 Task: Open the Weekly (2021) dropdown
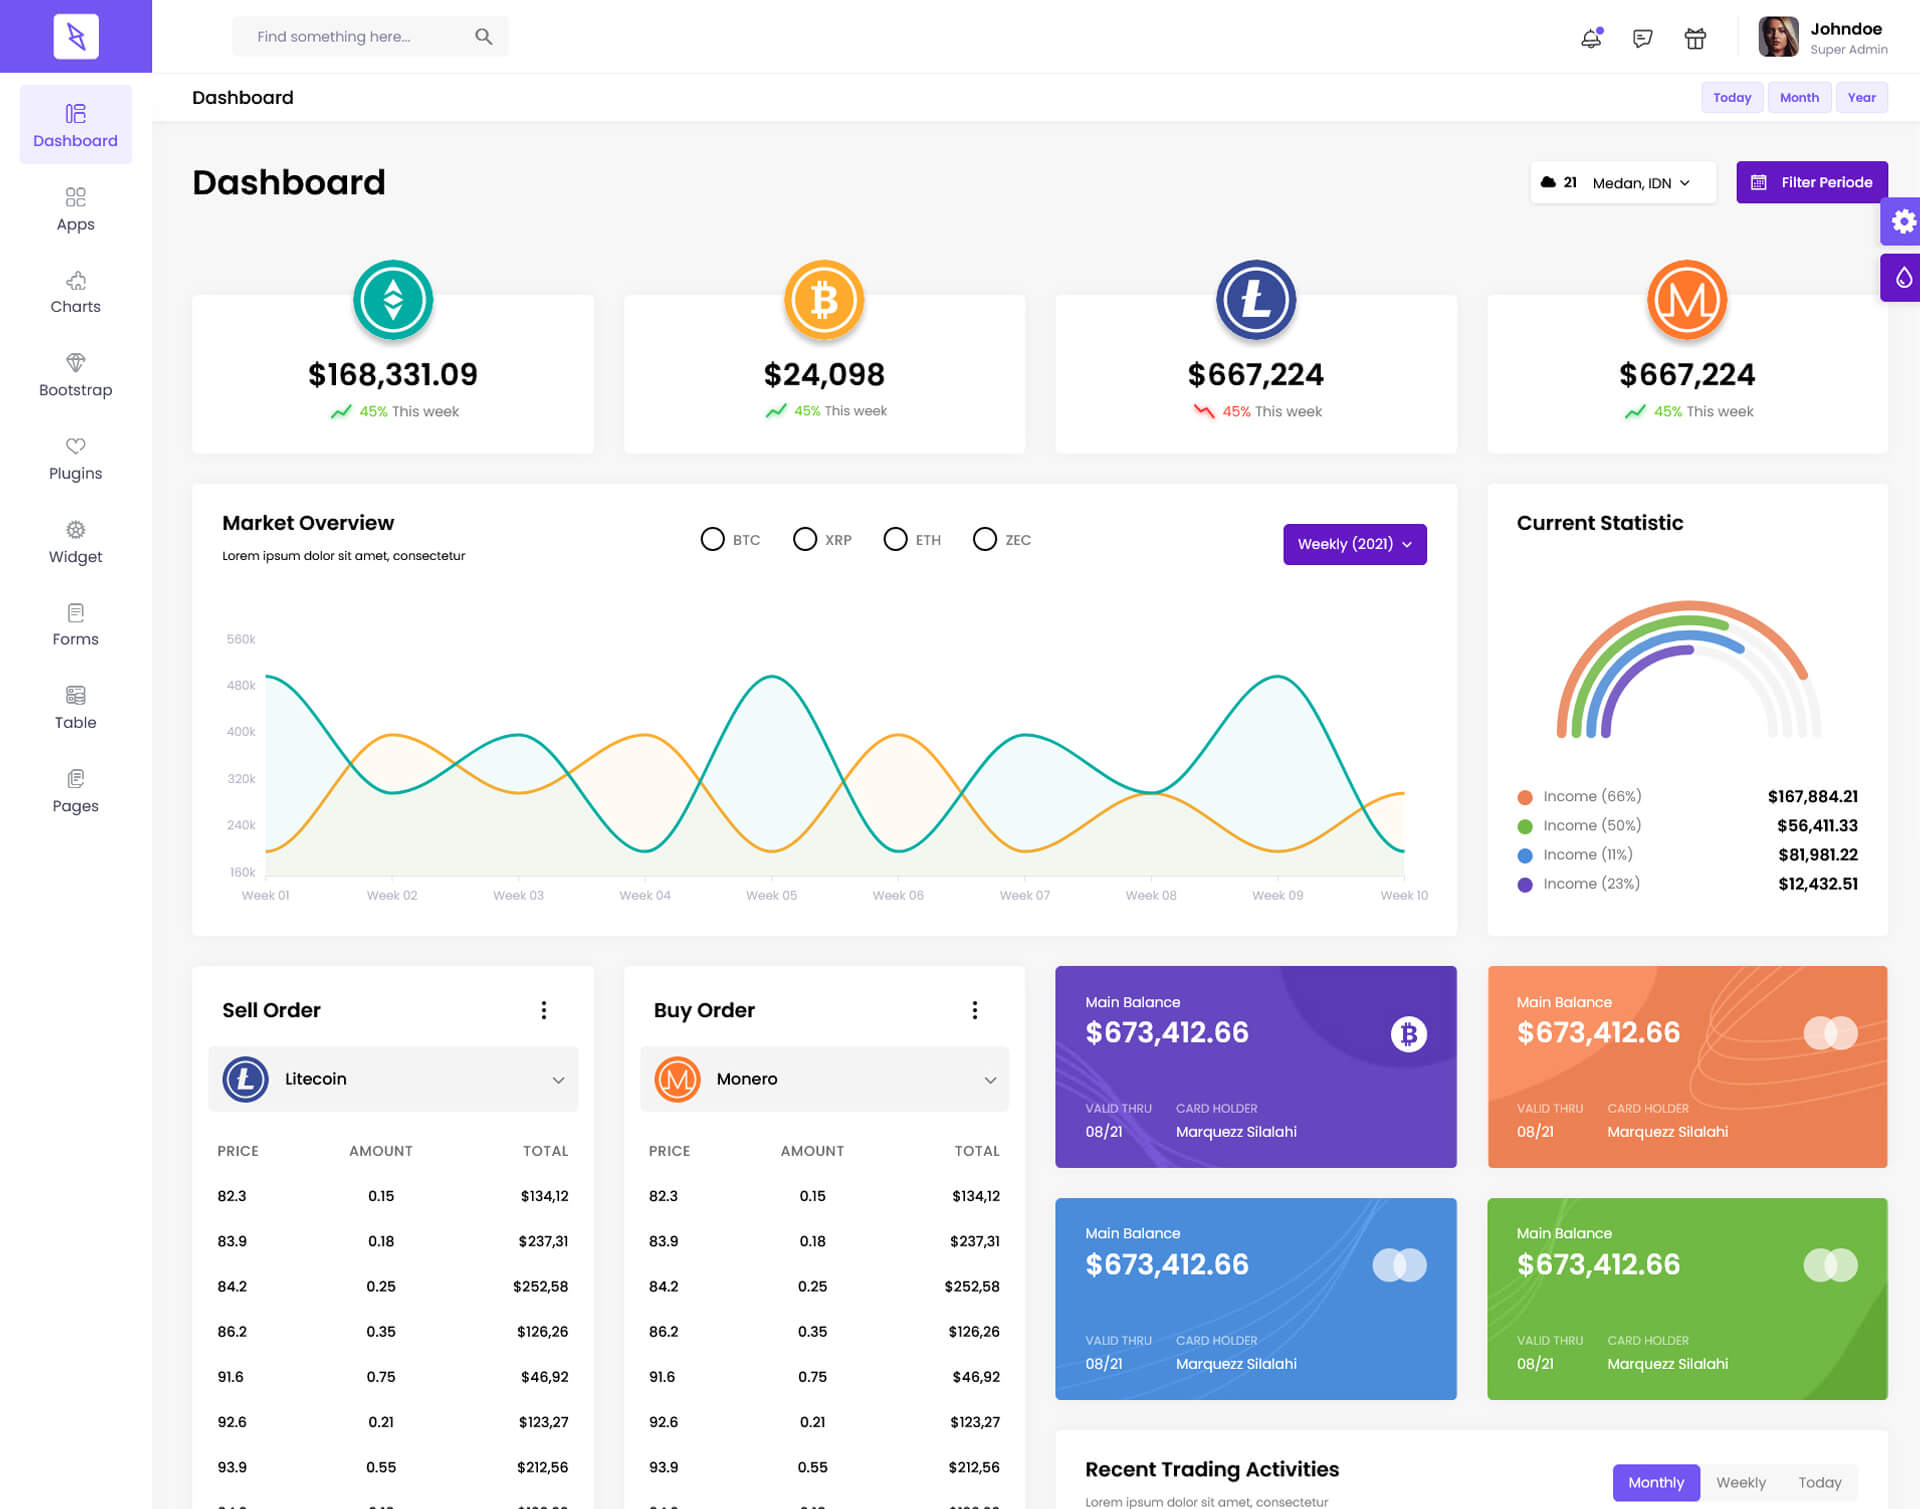[x=1354, y=544]
